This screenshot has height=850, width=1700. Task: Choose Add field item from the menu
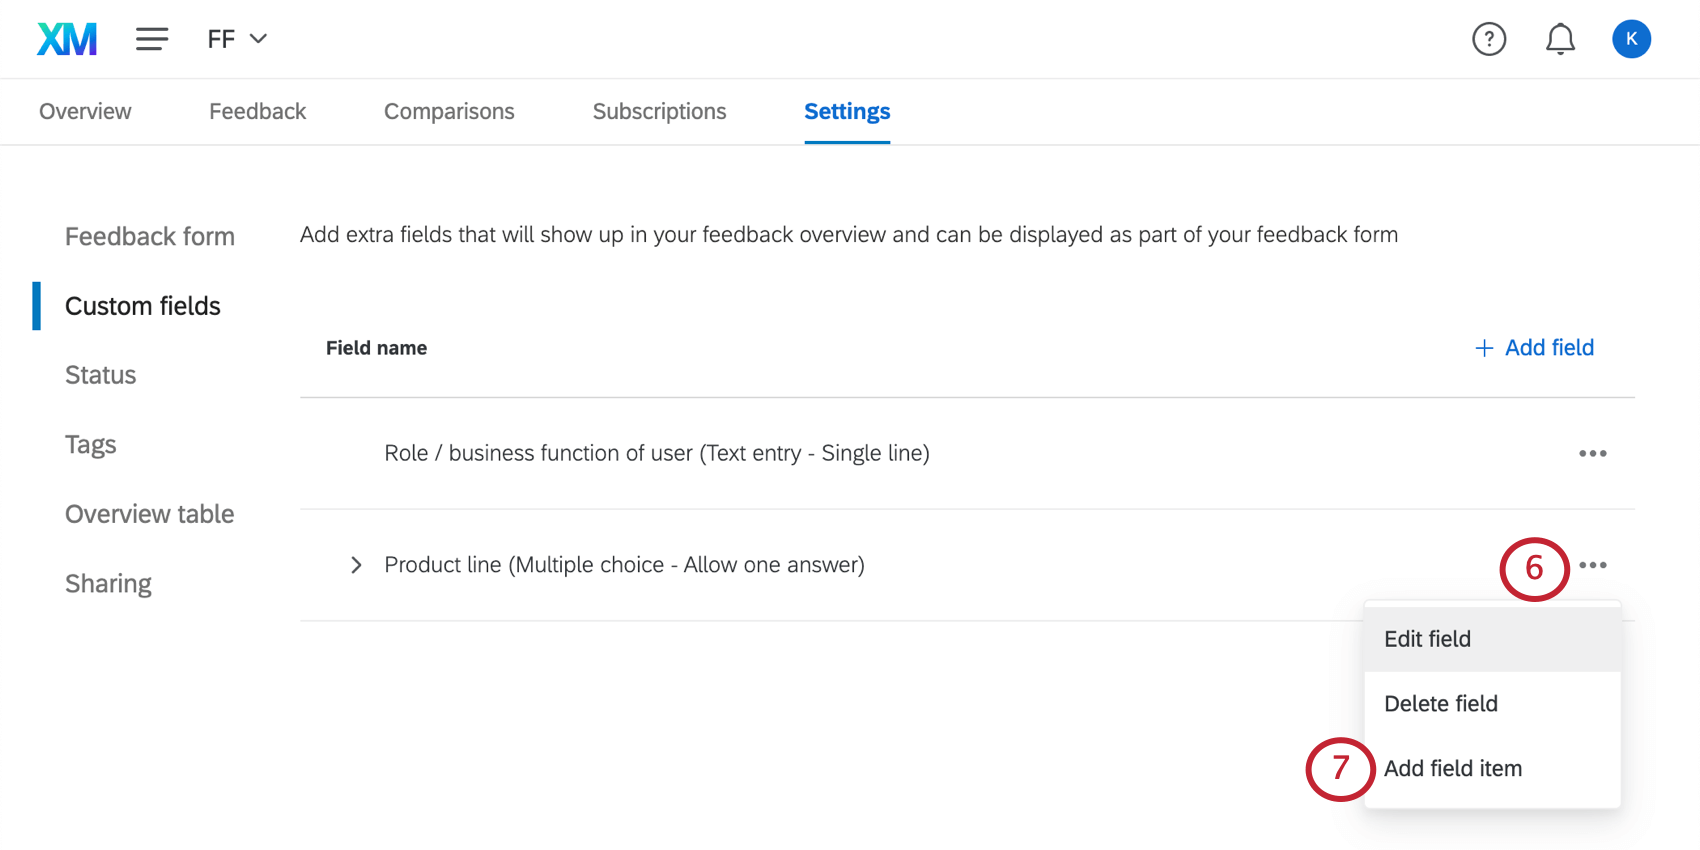pyautogui.click(x=1452, y=768)
